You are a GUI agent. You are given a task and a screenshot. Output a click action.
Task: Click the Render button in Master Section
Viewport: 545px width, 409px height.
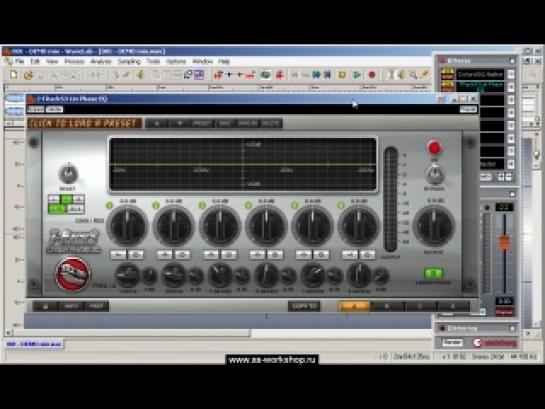tap(452, 343)
